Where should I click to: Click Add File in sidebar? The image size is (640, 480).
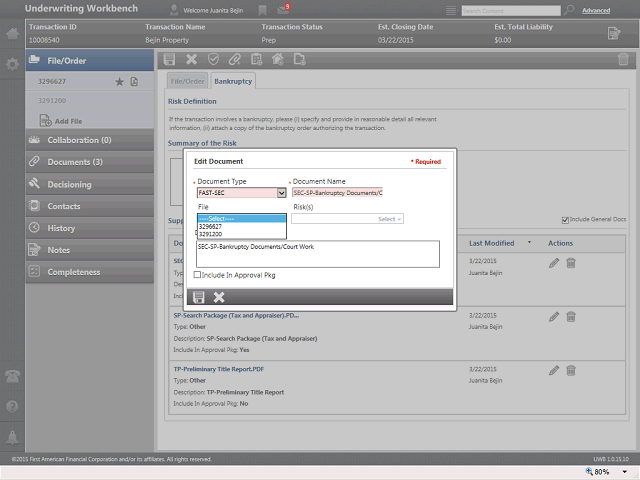click(61, 121)
